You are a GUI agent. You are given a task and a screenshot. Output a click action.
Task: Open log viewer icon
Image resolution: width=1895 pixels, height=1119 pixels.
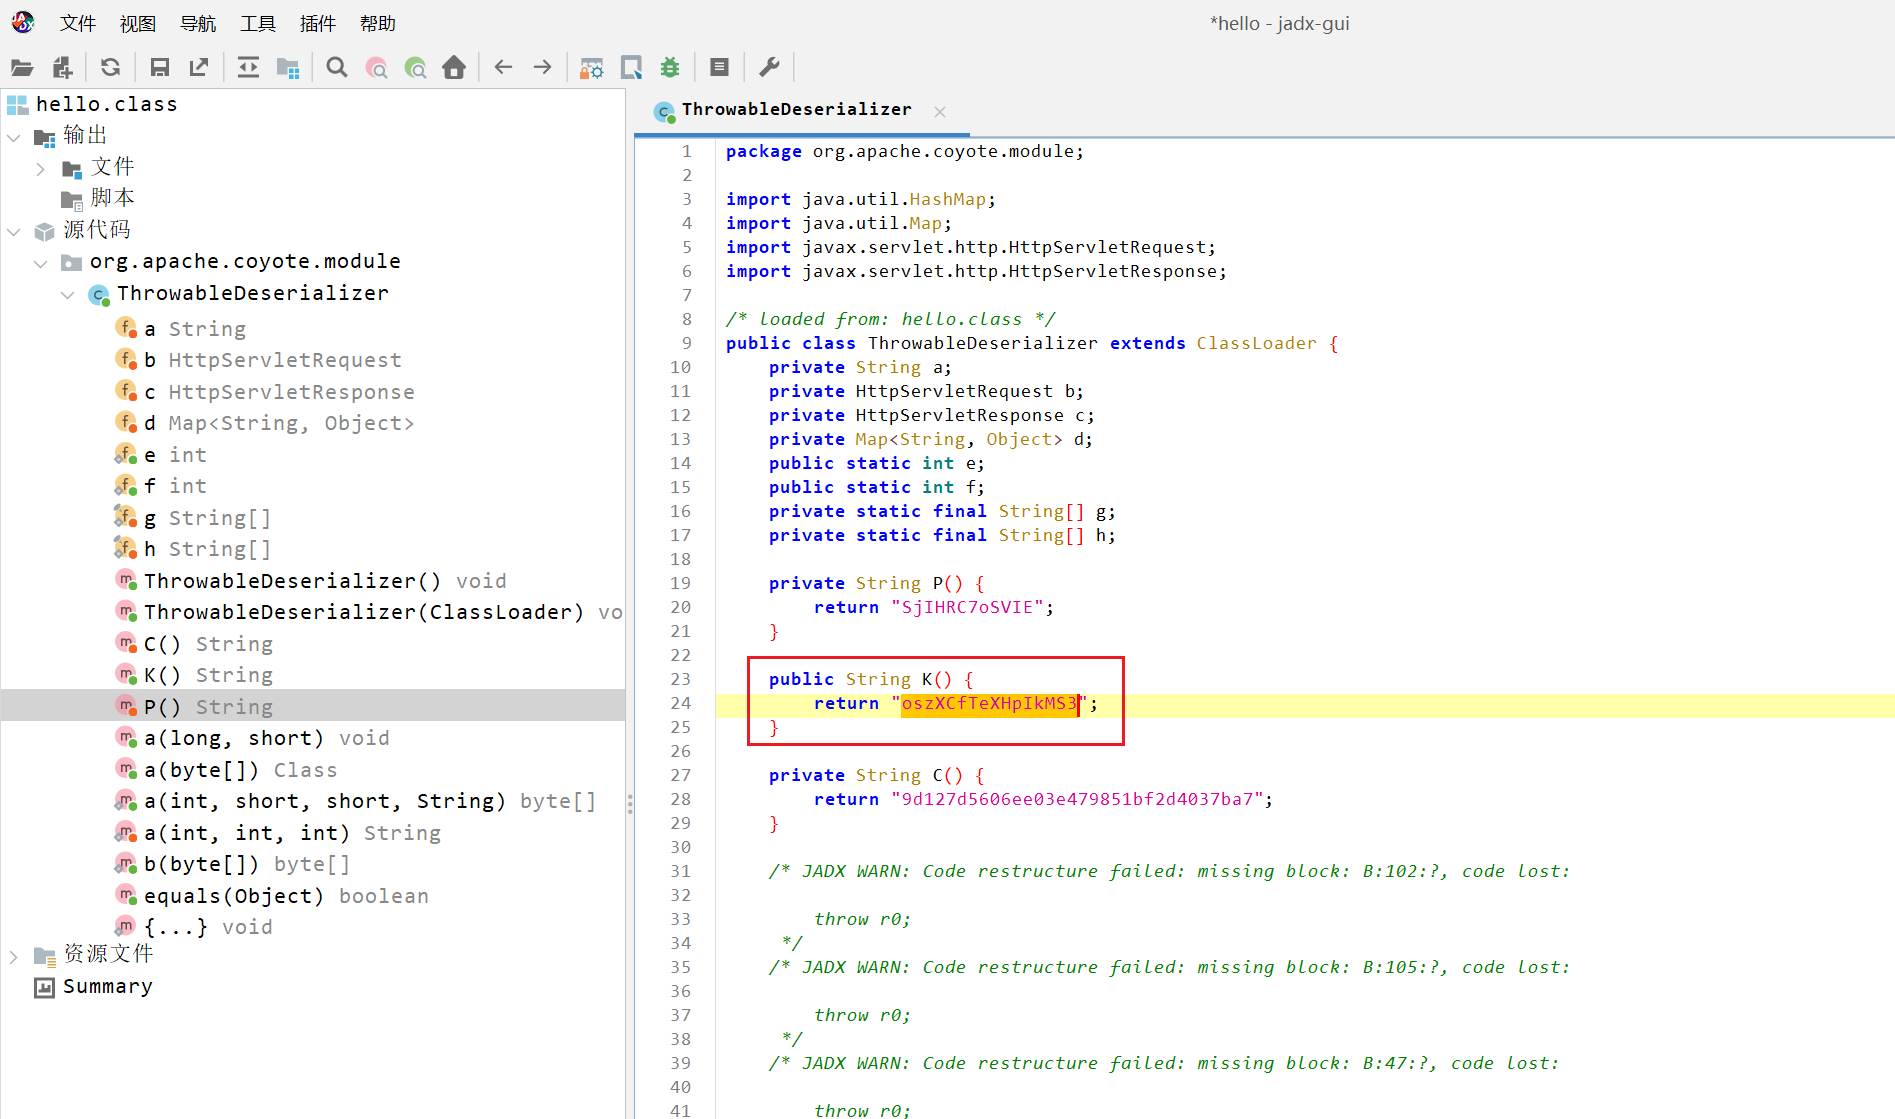[x=719, y=67]
